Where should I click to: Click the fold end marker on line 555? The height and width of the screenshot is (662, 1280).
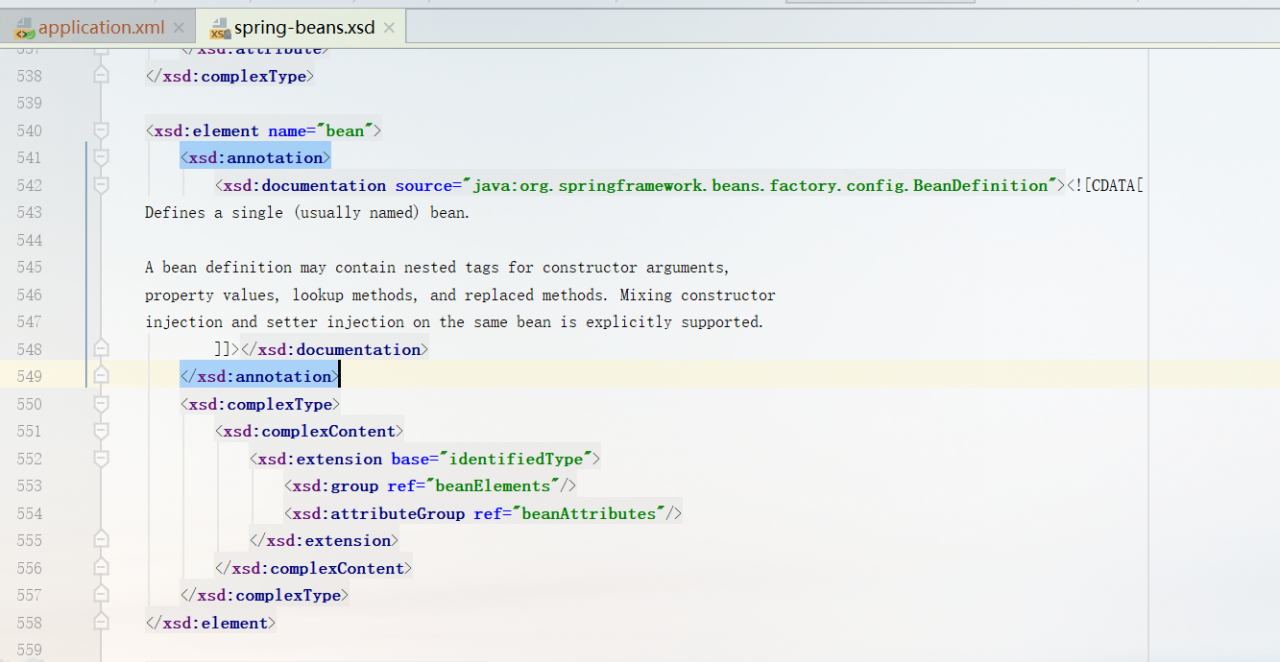(101, 540)
